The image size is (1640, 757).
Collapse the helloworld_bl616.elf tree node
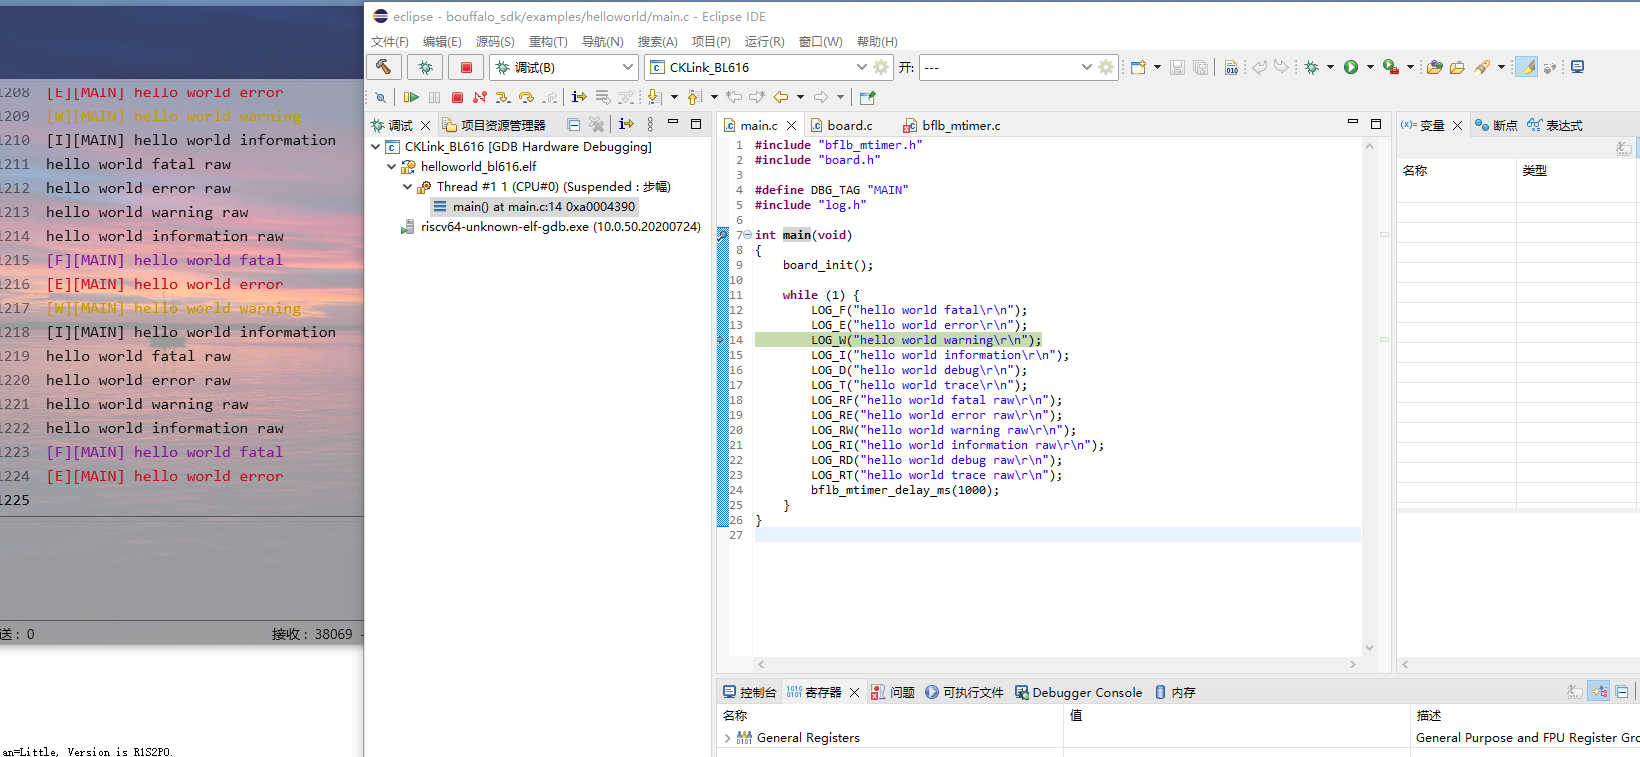tap(392, 167)
